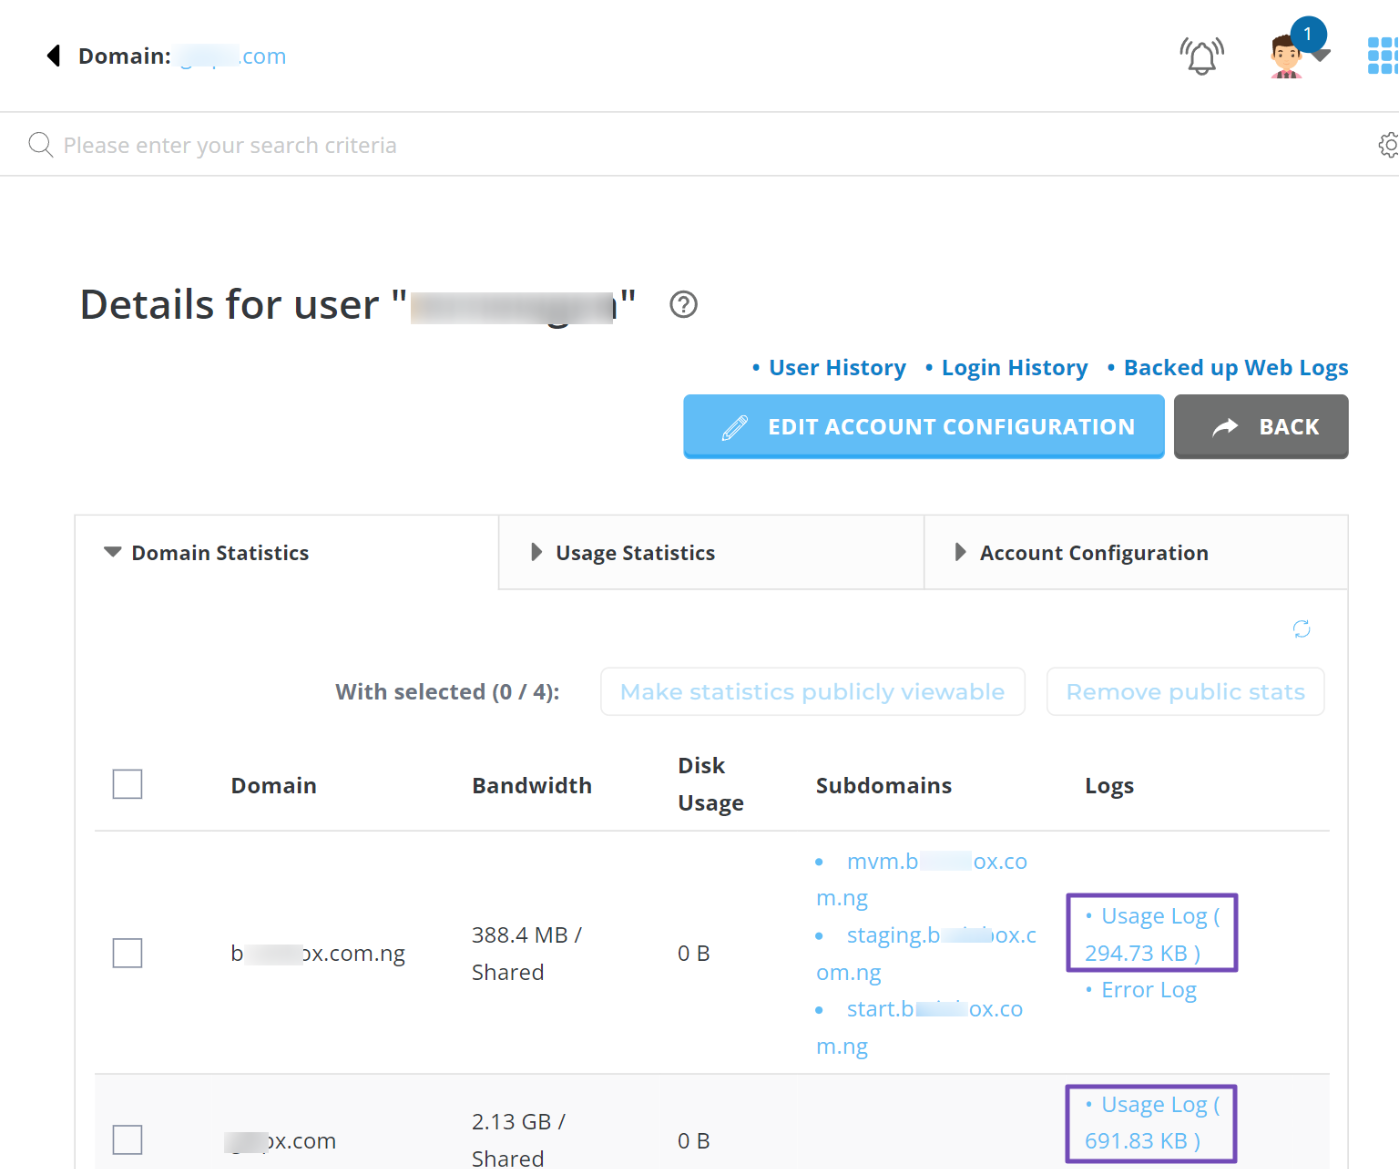Open the user avatar menu
The width and height of the screenshot is (1399, 1169).
[x=1287, y=56]
